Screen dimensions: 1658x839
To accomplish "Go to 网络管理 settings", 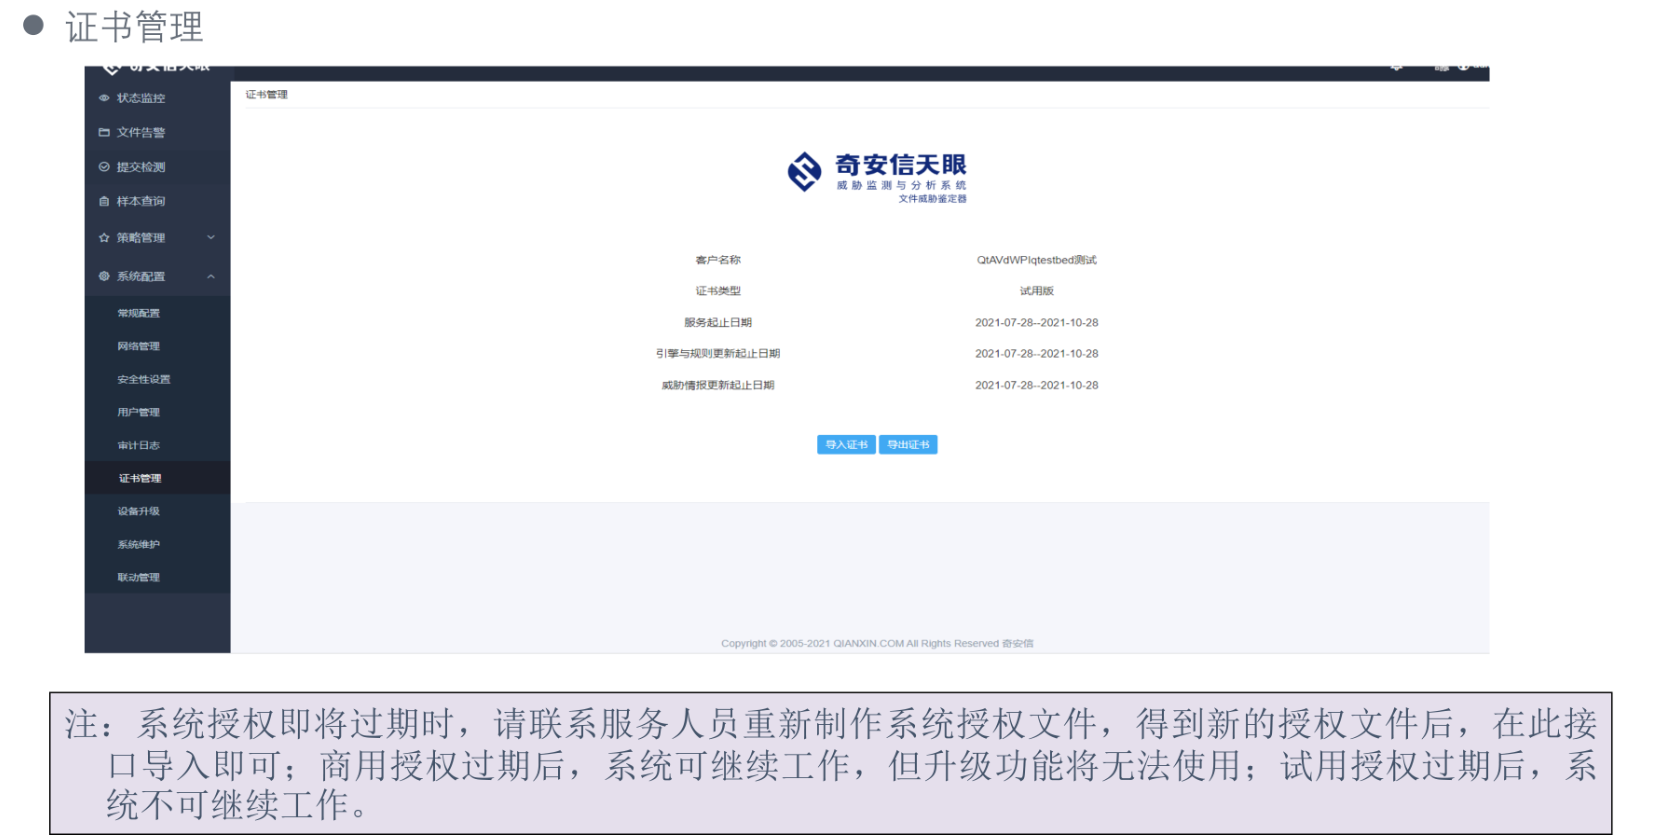I will [x=139, y=346].
